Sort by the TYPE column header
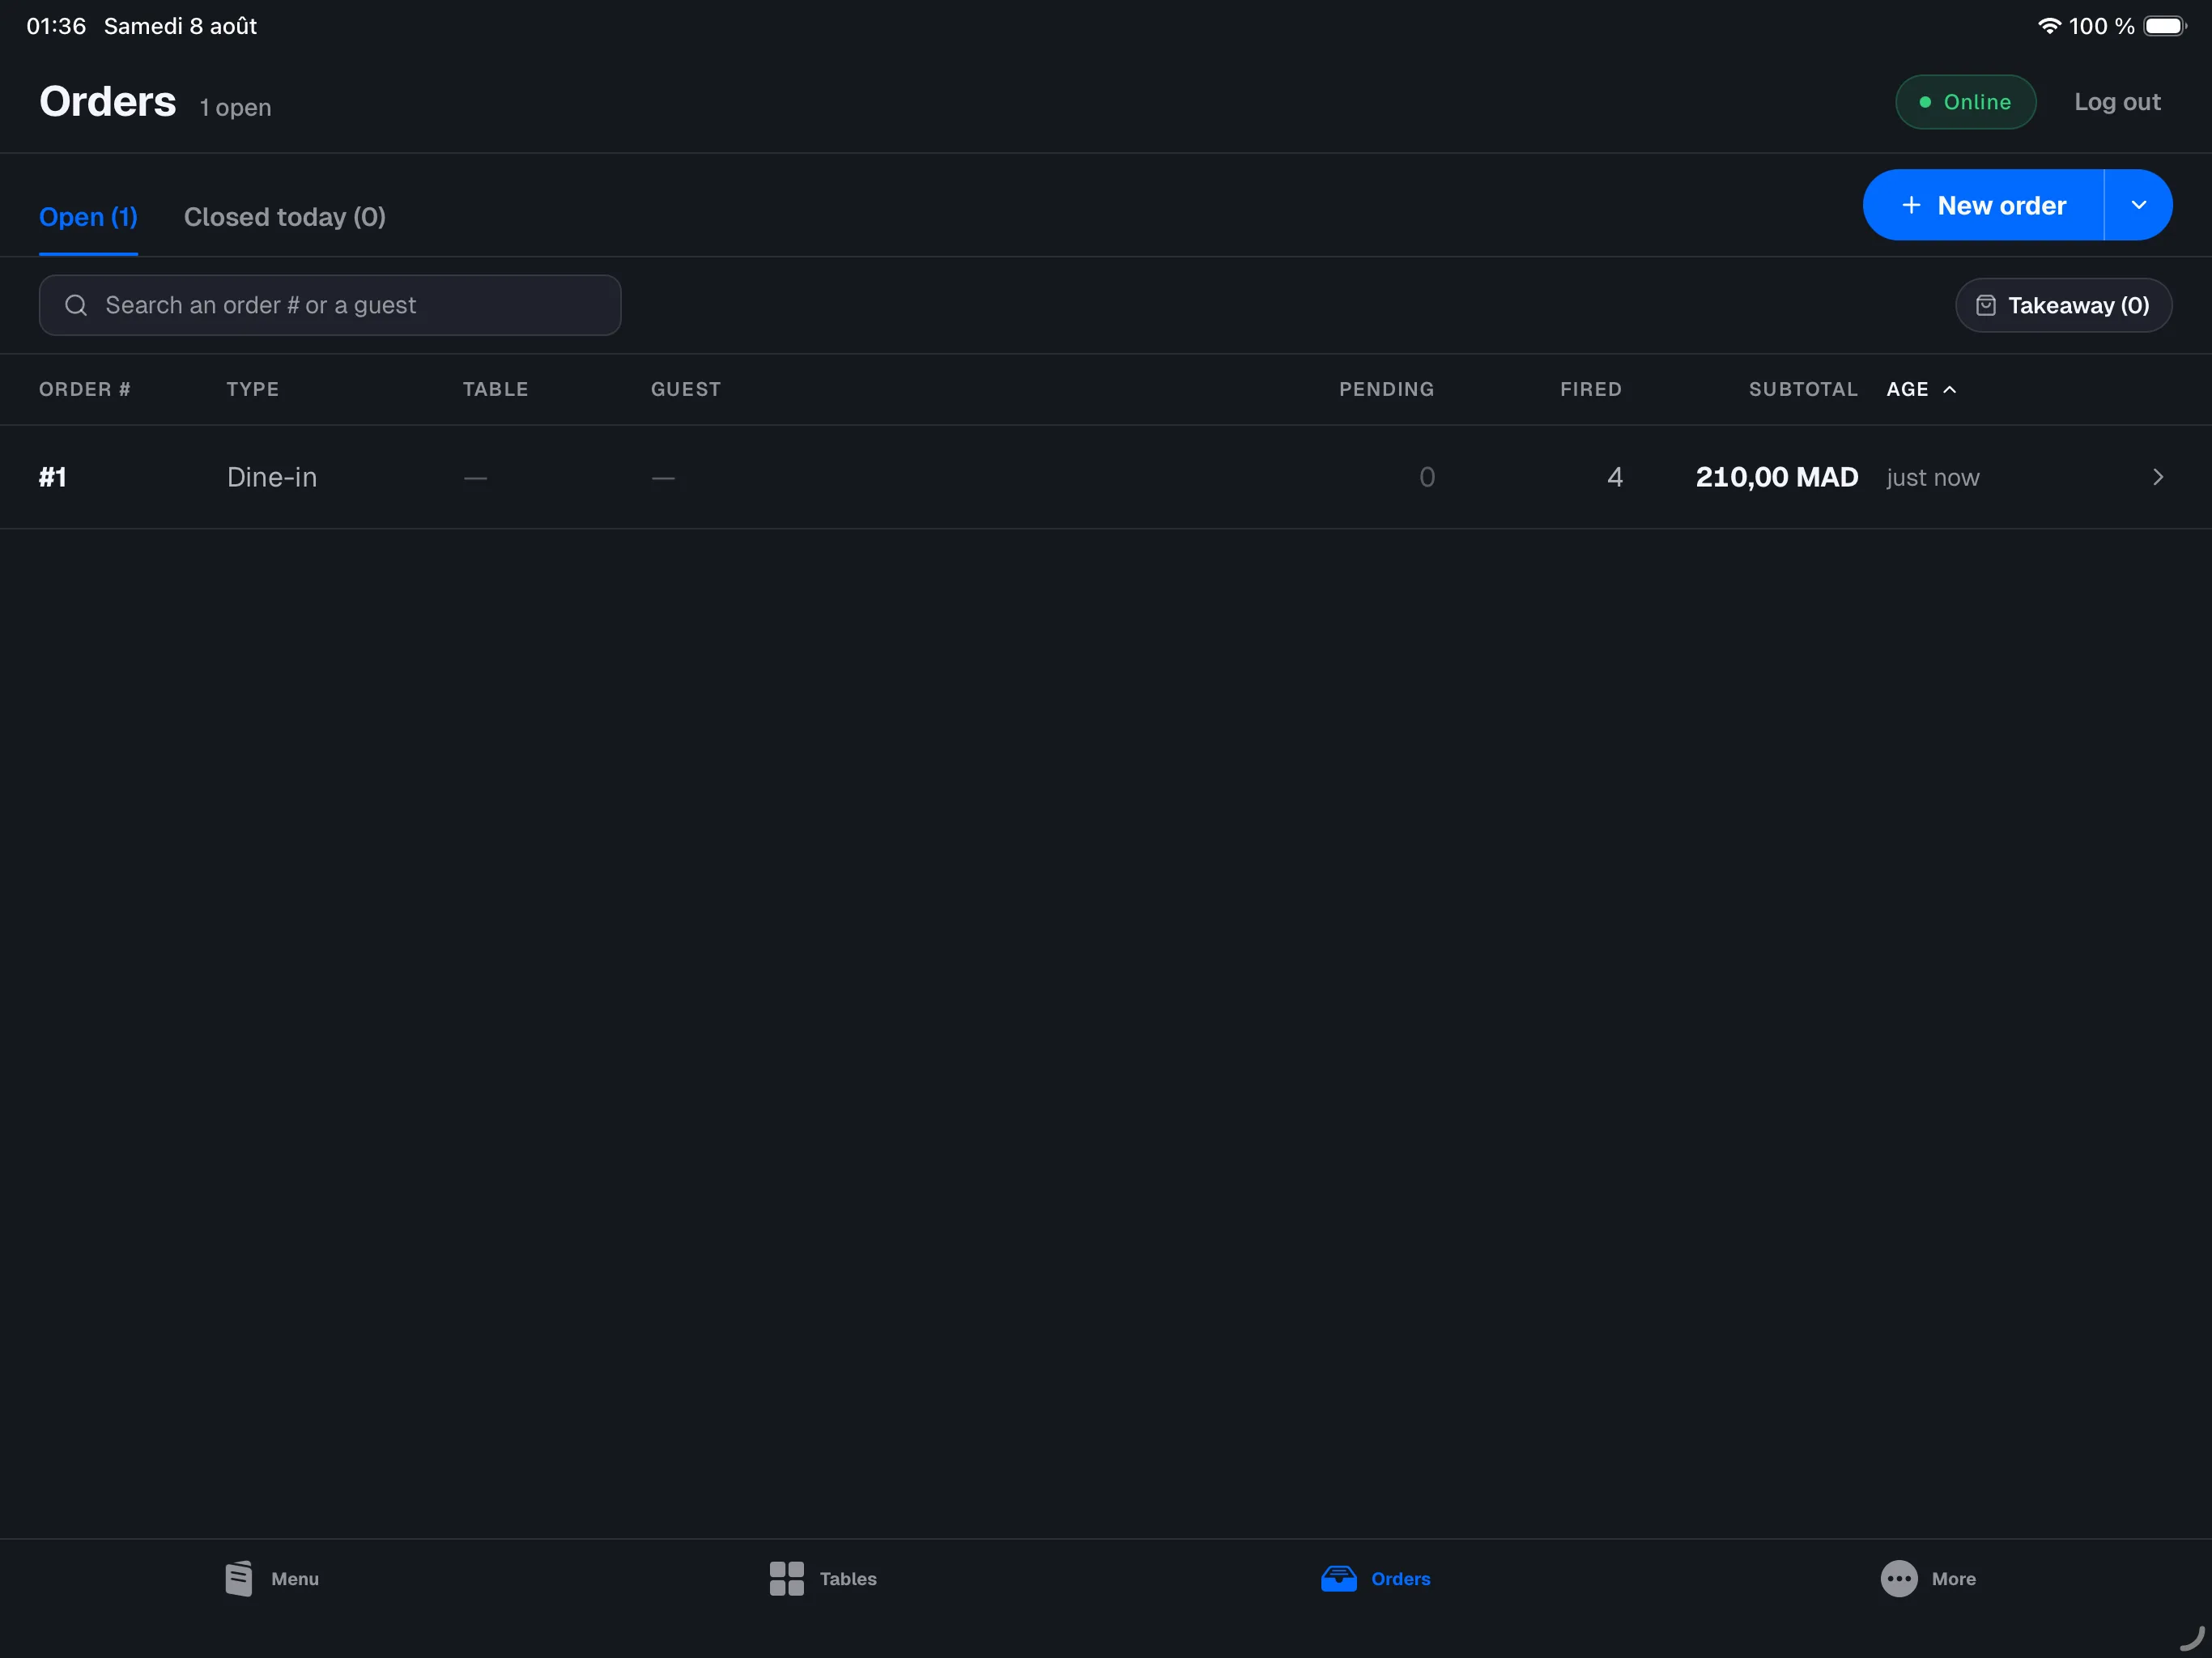This screenshot has height=1658, width=2212. tap(252, 389)
